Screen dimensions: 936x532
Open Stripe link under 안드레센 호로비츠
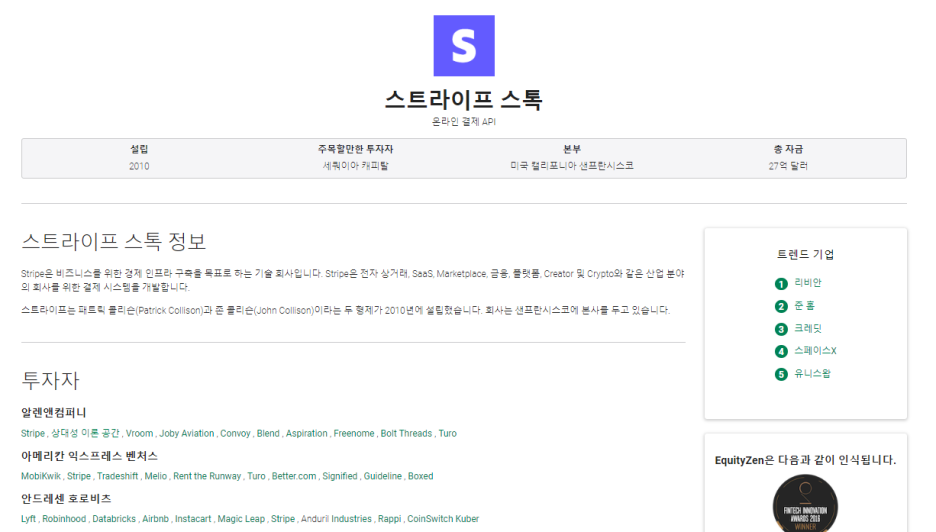[283, 519]
